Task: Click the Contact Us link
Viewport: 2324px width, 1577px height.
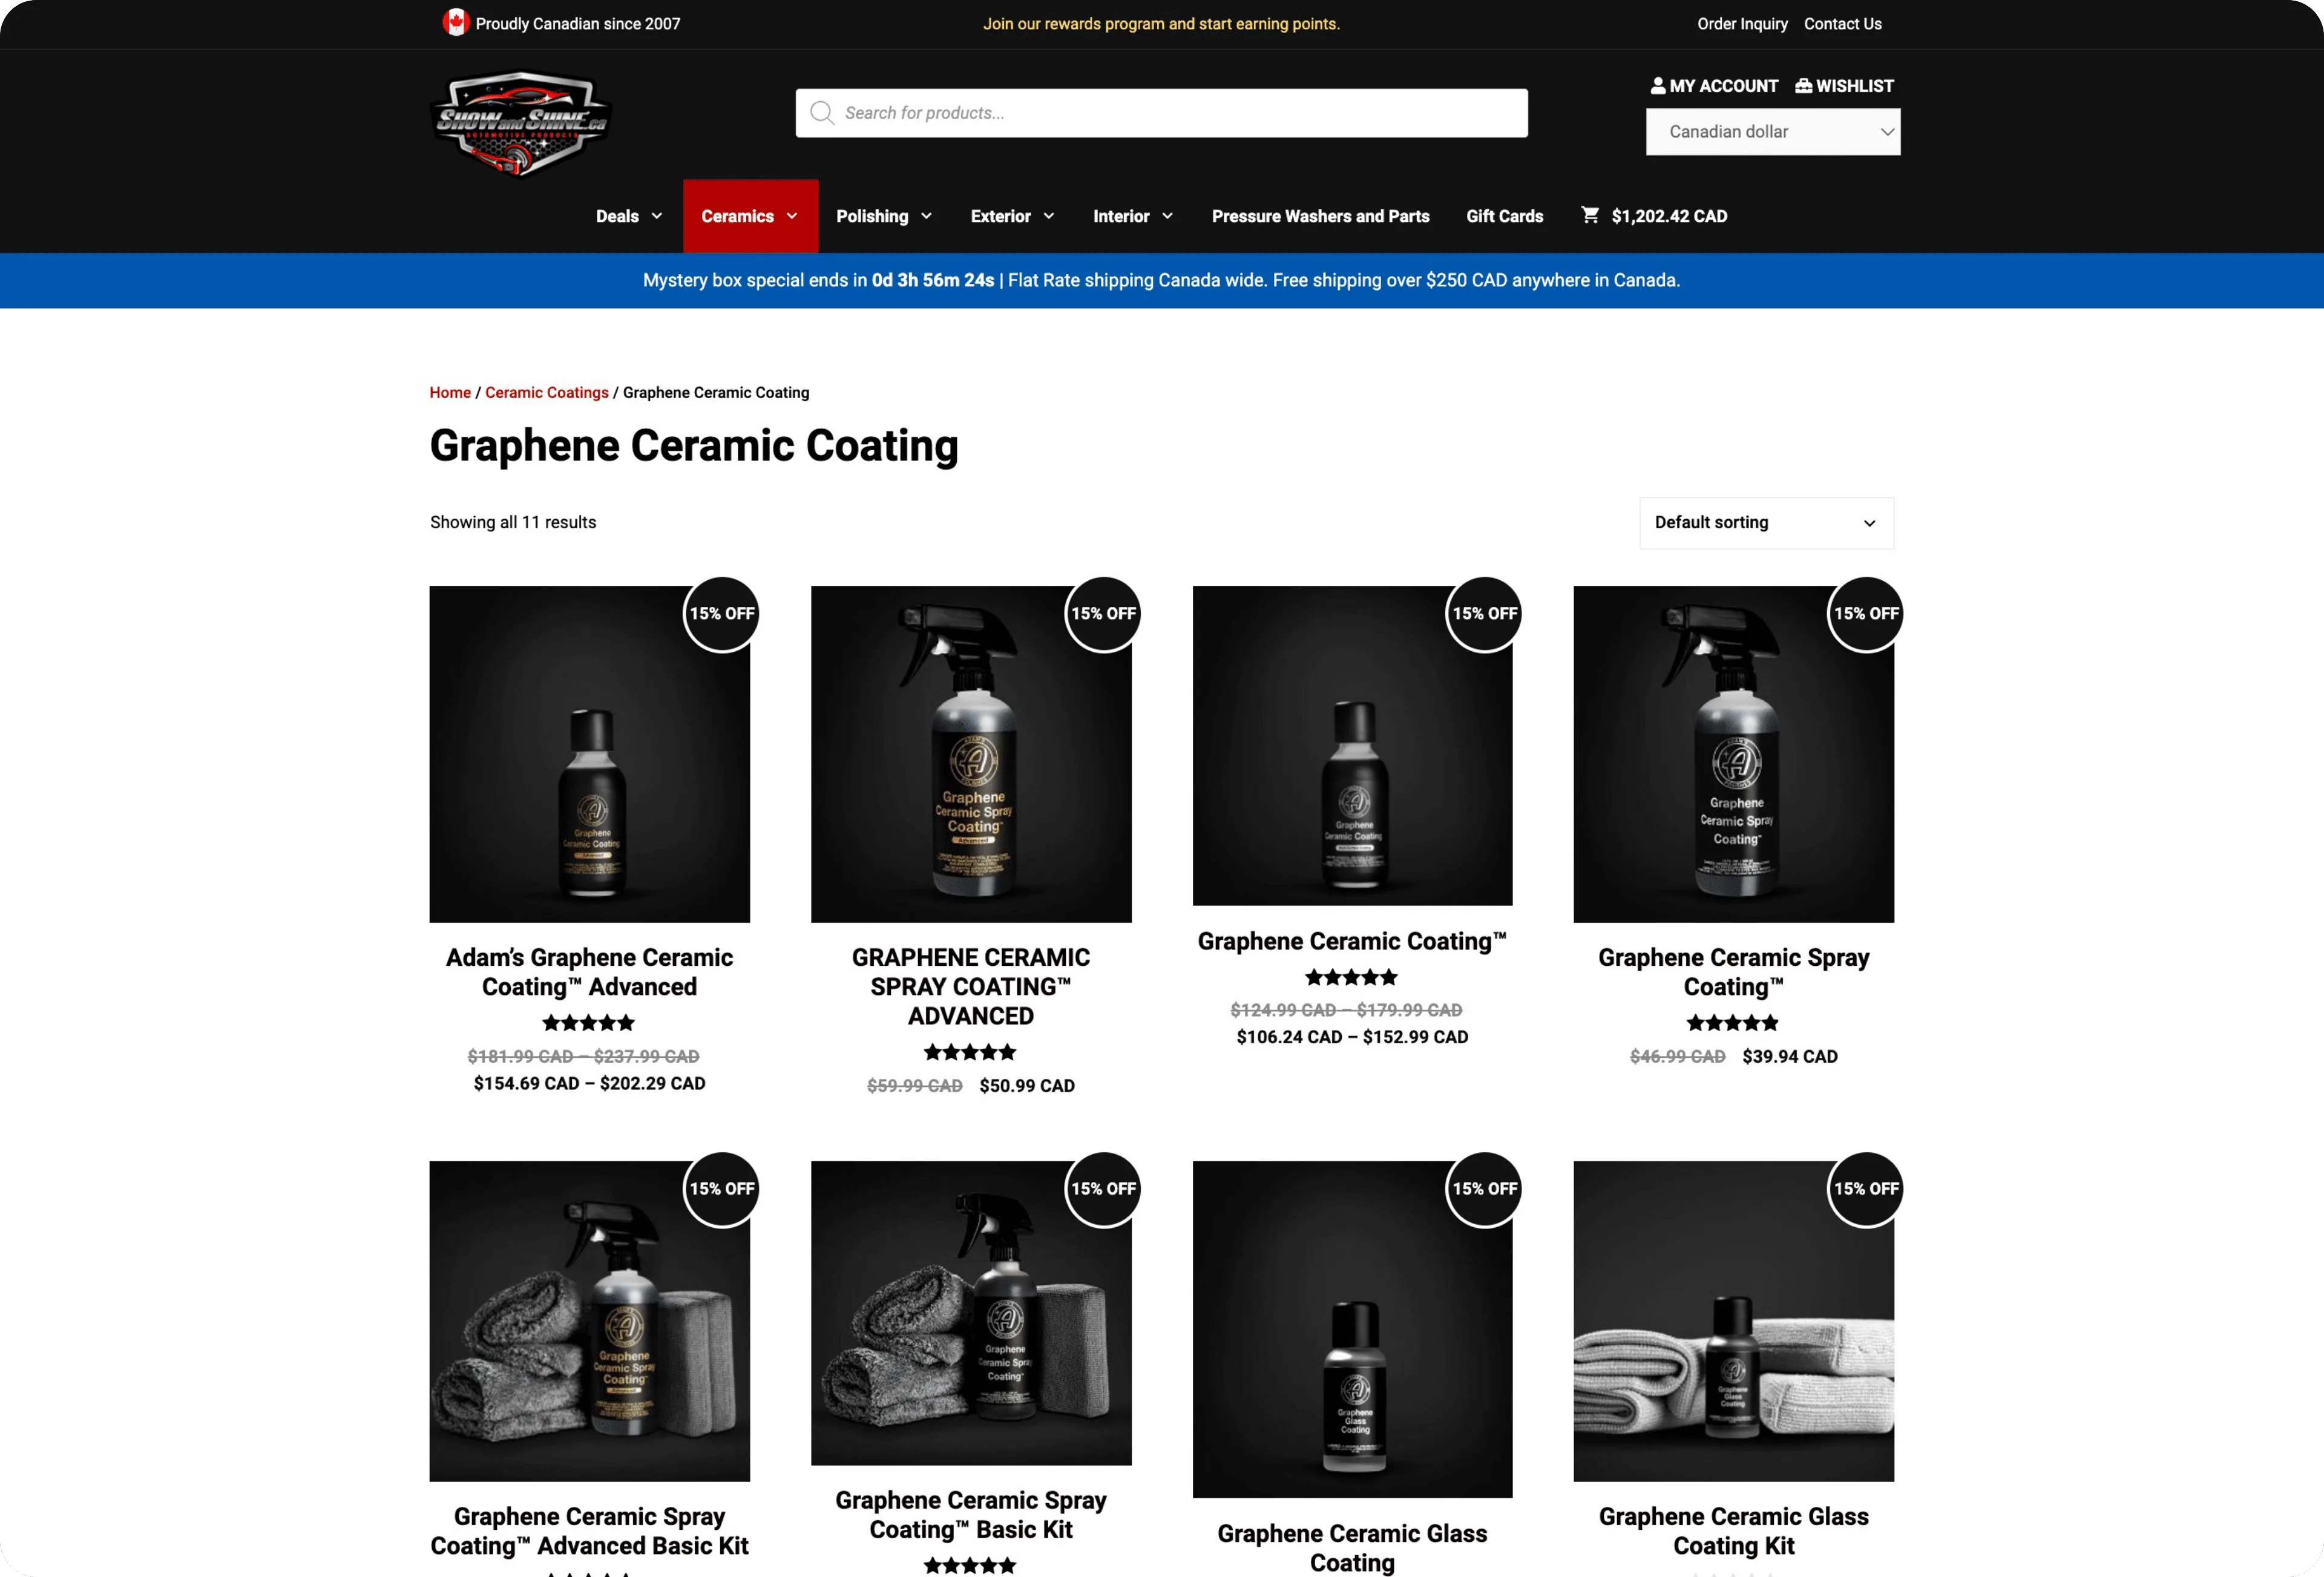Action: pos(1843,23)
